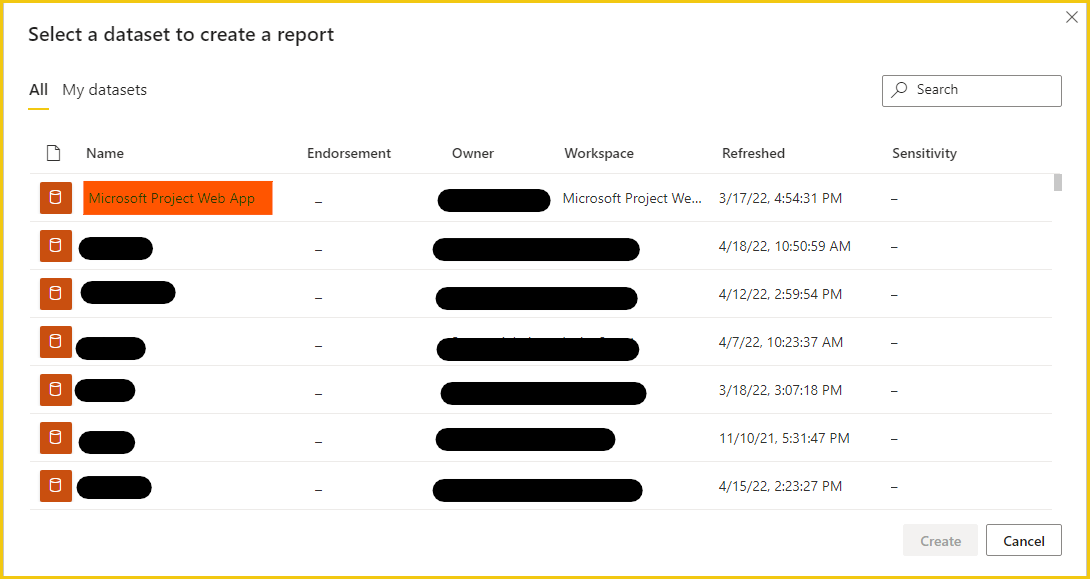Sort by the Owner column header

[x=473, y=154]
